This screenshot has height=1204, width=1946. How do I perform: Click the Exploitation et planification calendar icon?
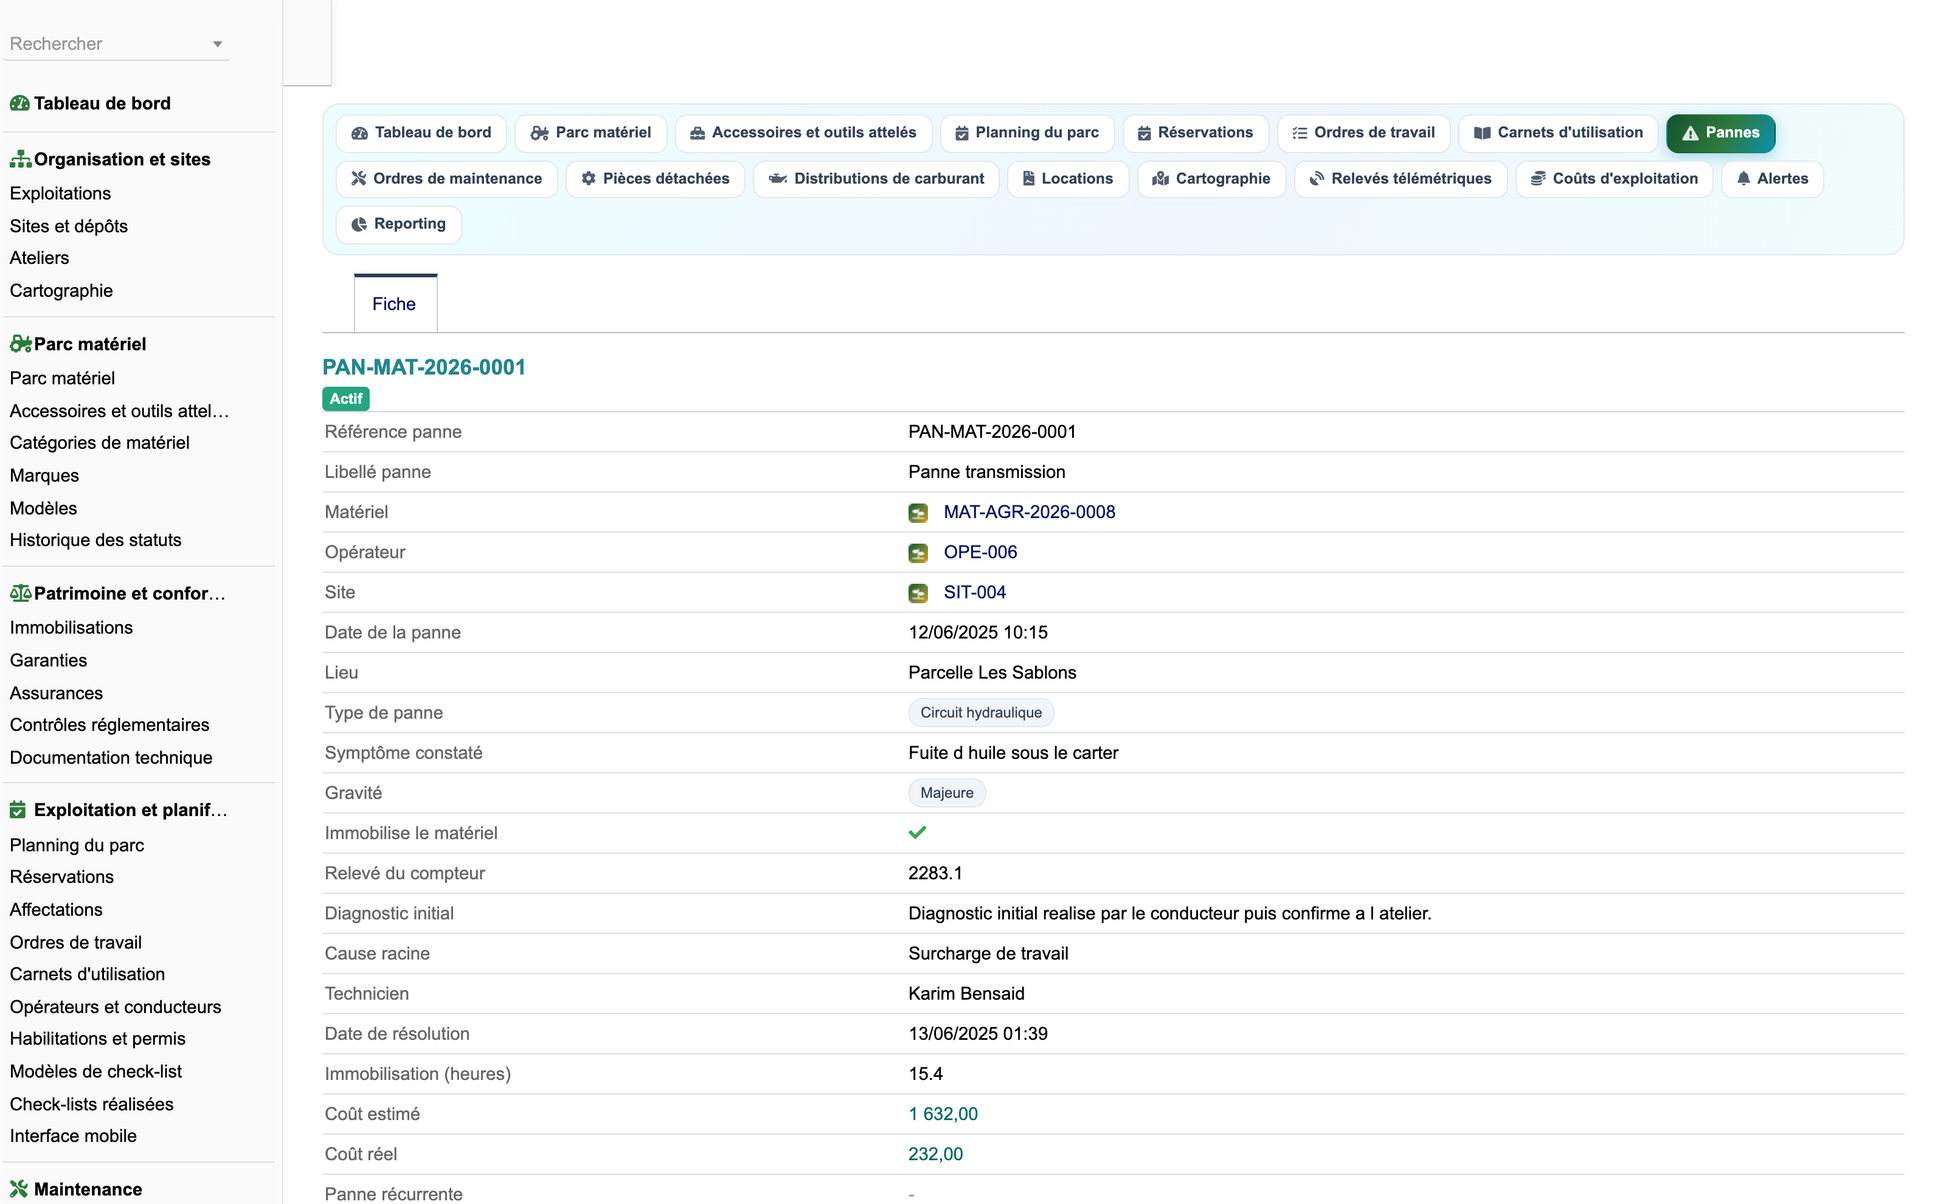(x=18, y=810)
